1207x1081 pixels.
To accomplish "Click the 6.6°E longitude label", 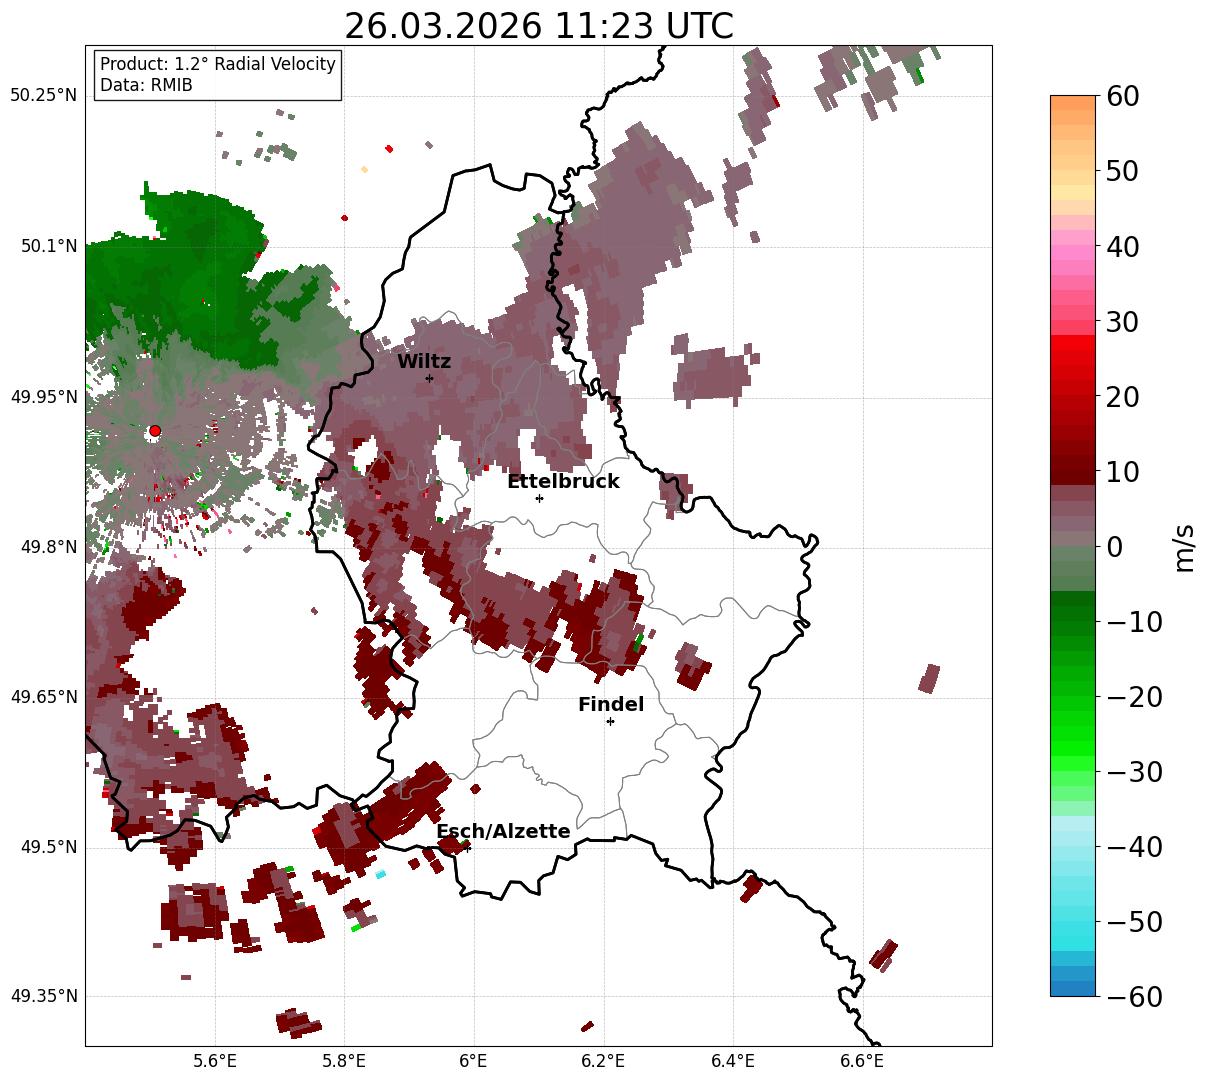I will click(862, 1061).
